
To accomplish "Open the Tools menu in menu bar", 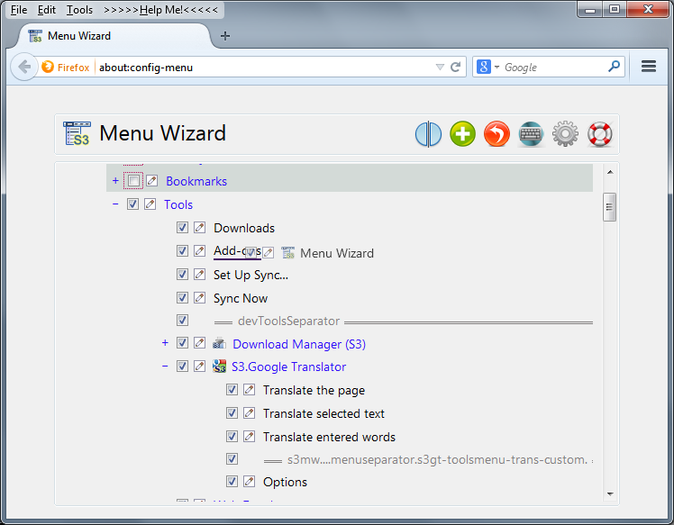I will 80,9.
